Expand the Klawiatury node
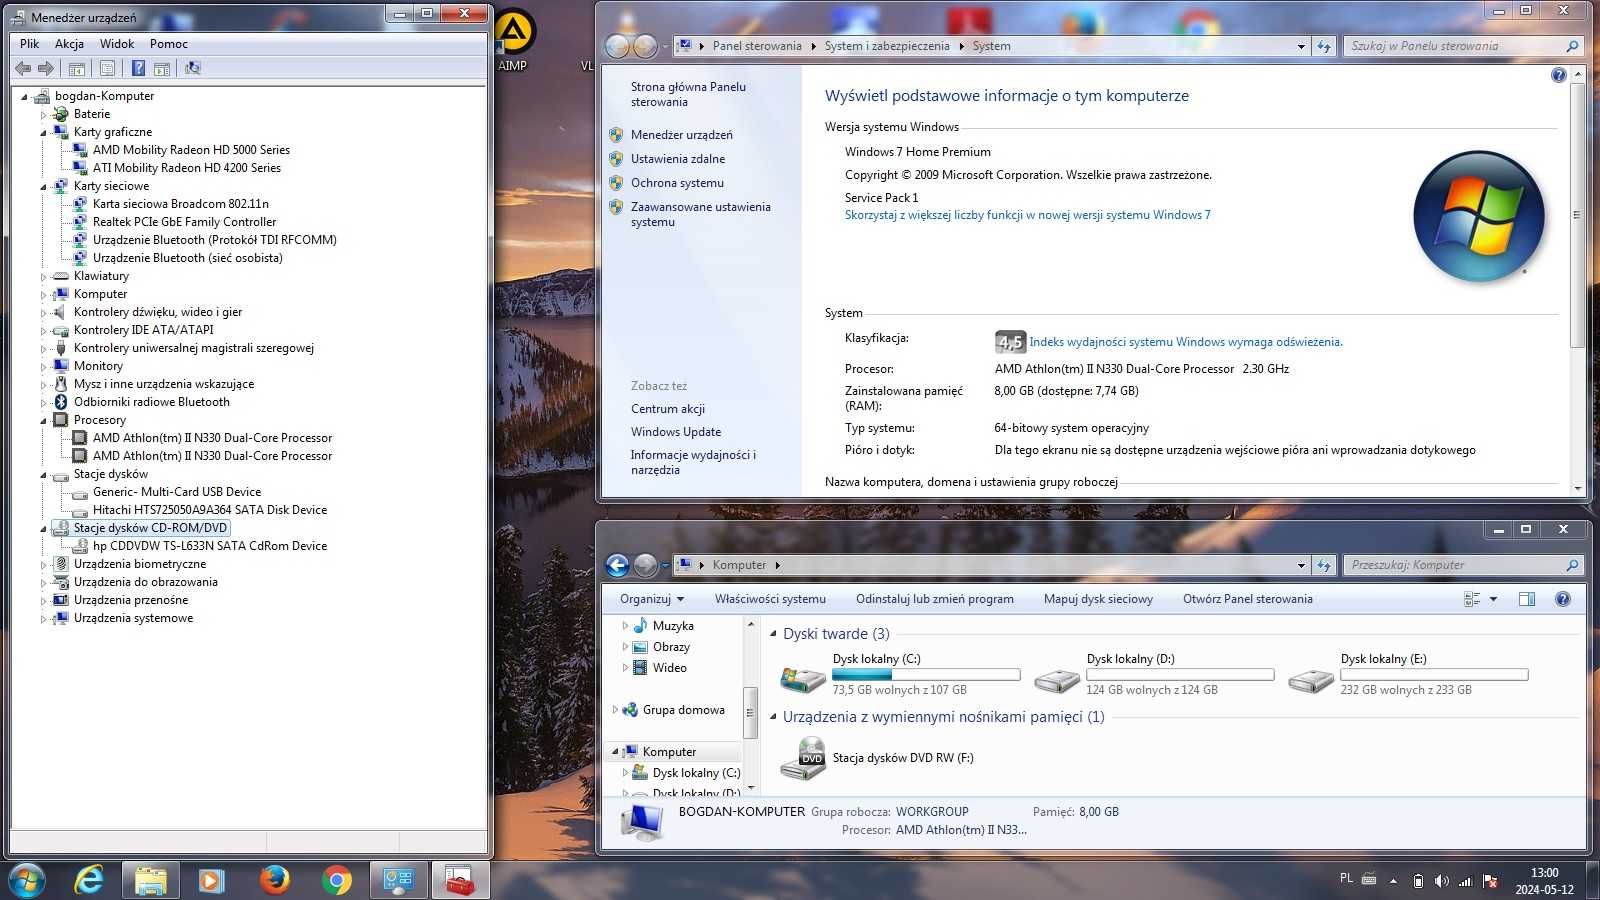 coord(43,276)
